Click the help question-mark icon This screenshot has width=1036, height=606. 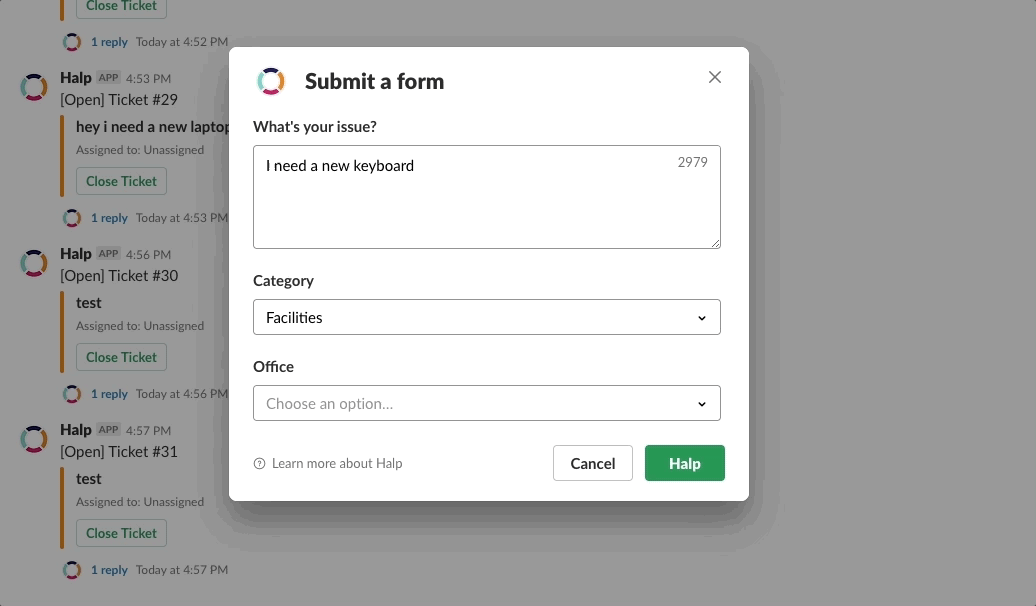[260, 464]
